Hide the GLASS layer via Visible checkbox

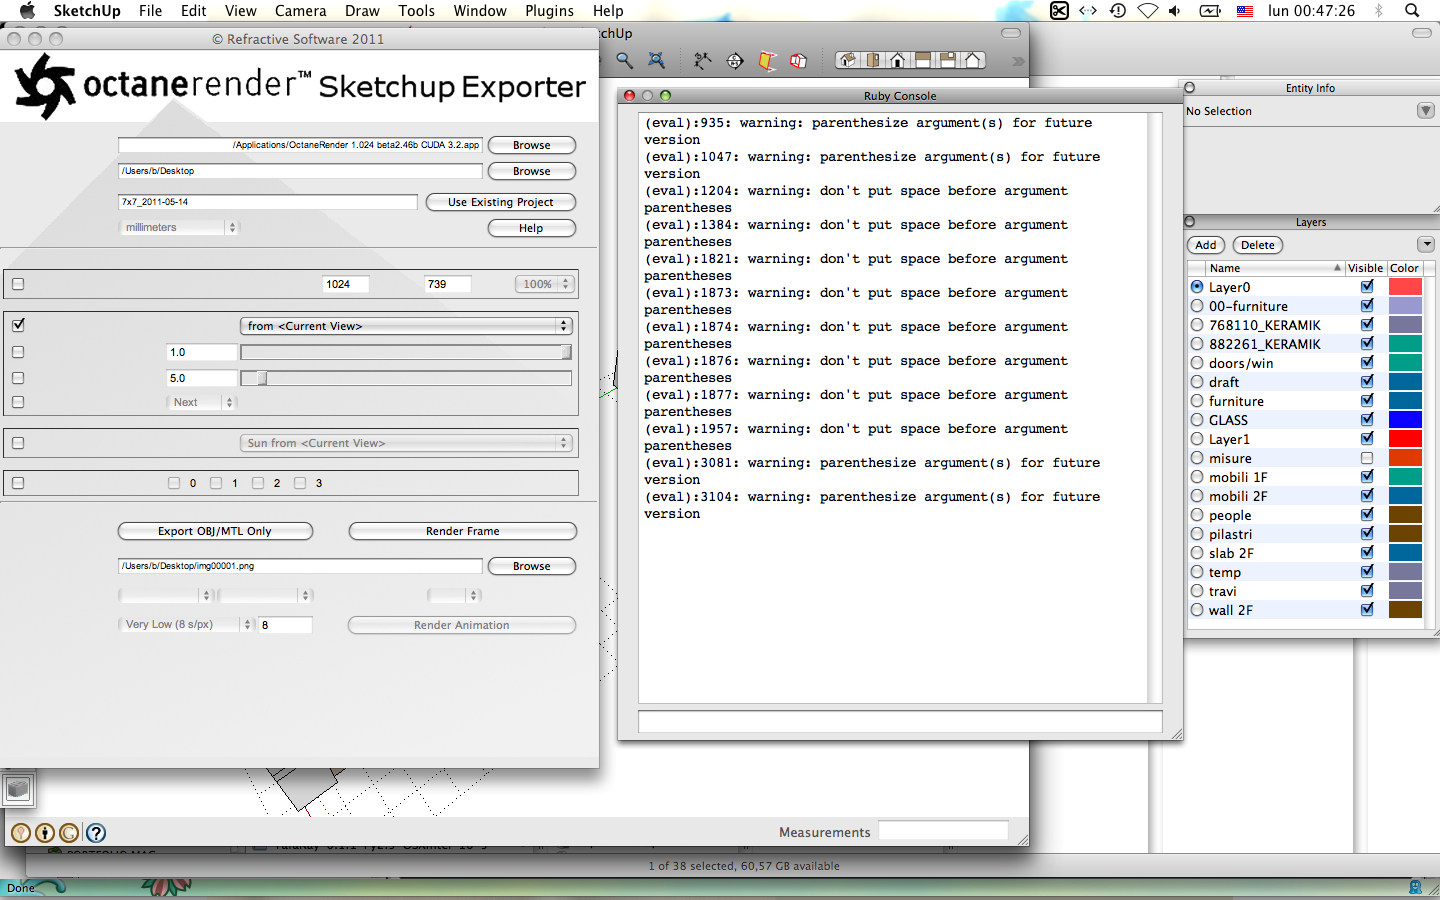click(1367, 420)
